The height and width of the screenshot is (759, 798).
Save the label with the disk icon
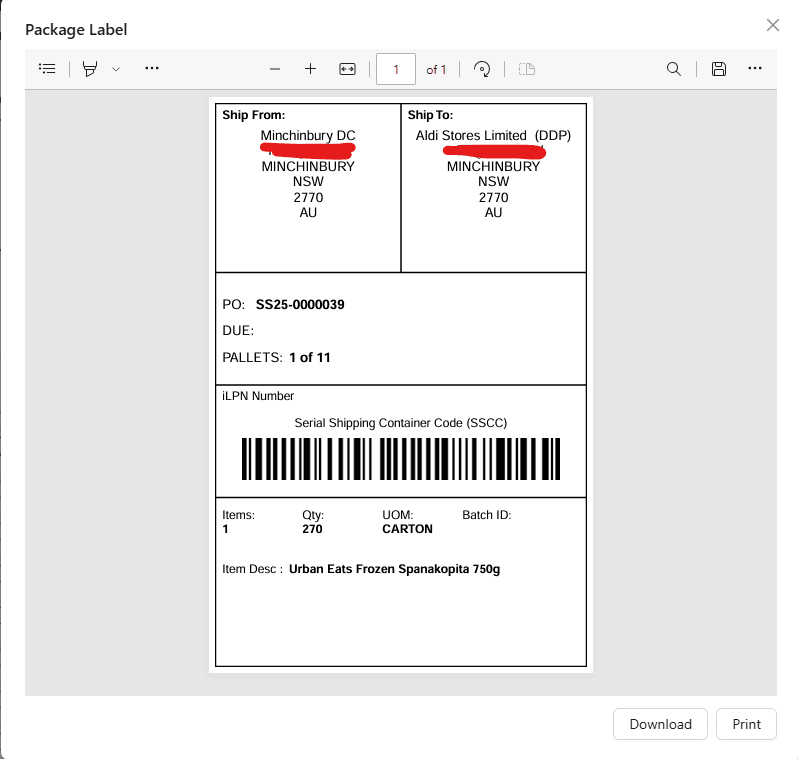point(718,69)
